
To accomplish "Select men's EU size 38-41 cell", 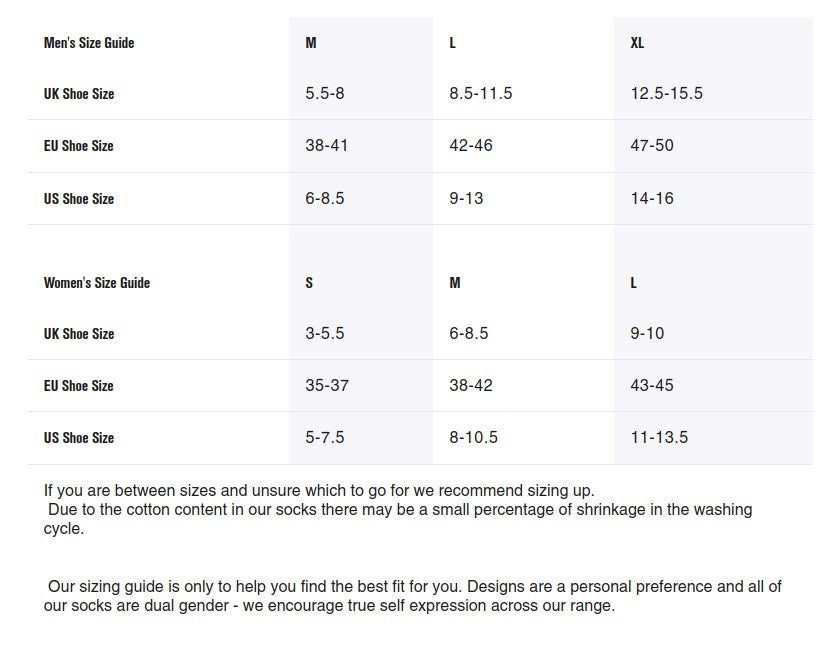I will click(x=327, y=146).
